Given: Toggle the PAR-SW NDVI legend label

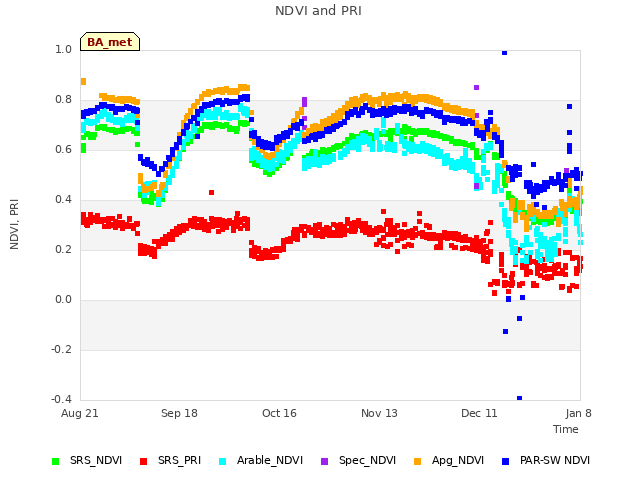Looking at the screenshot, I should tap(555, 460).
